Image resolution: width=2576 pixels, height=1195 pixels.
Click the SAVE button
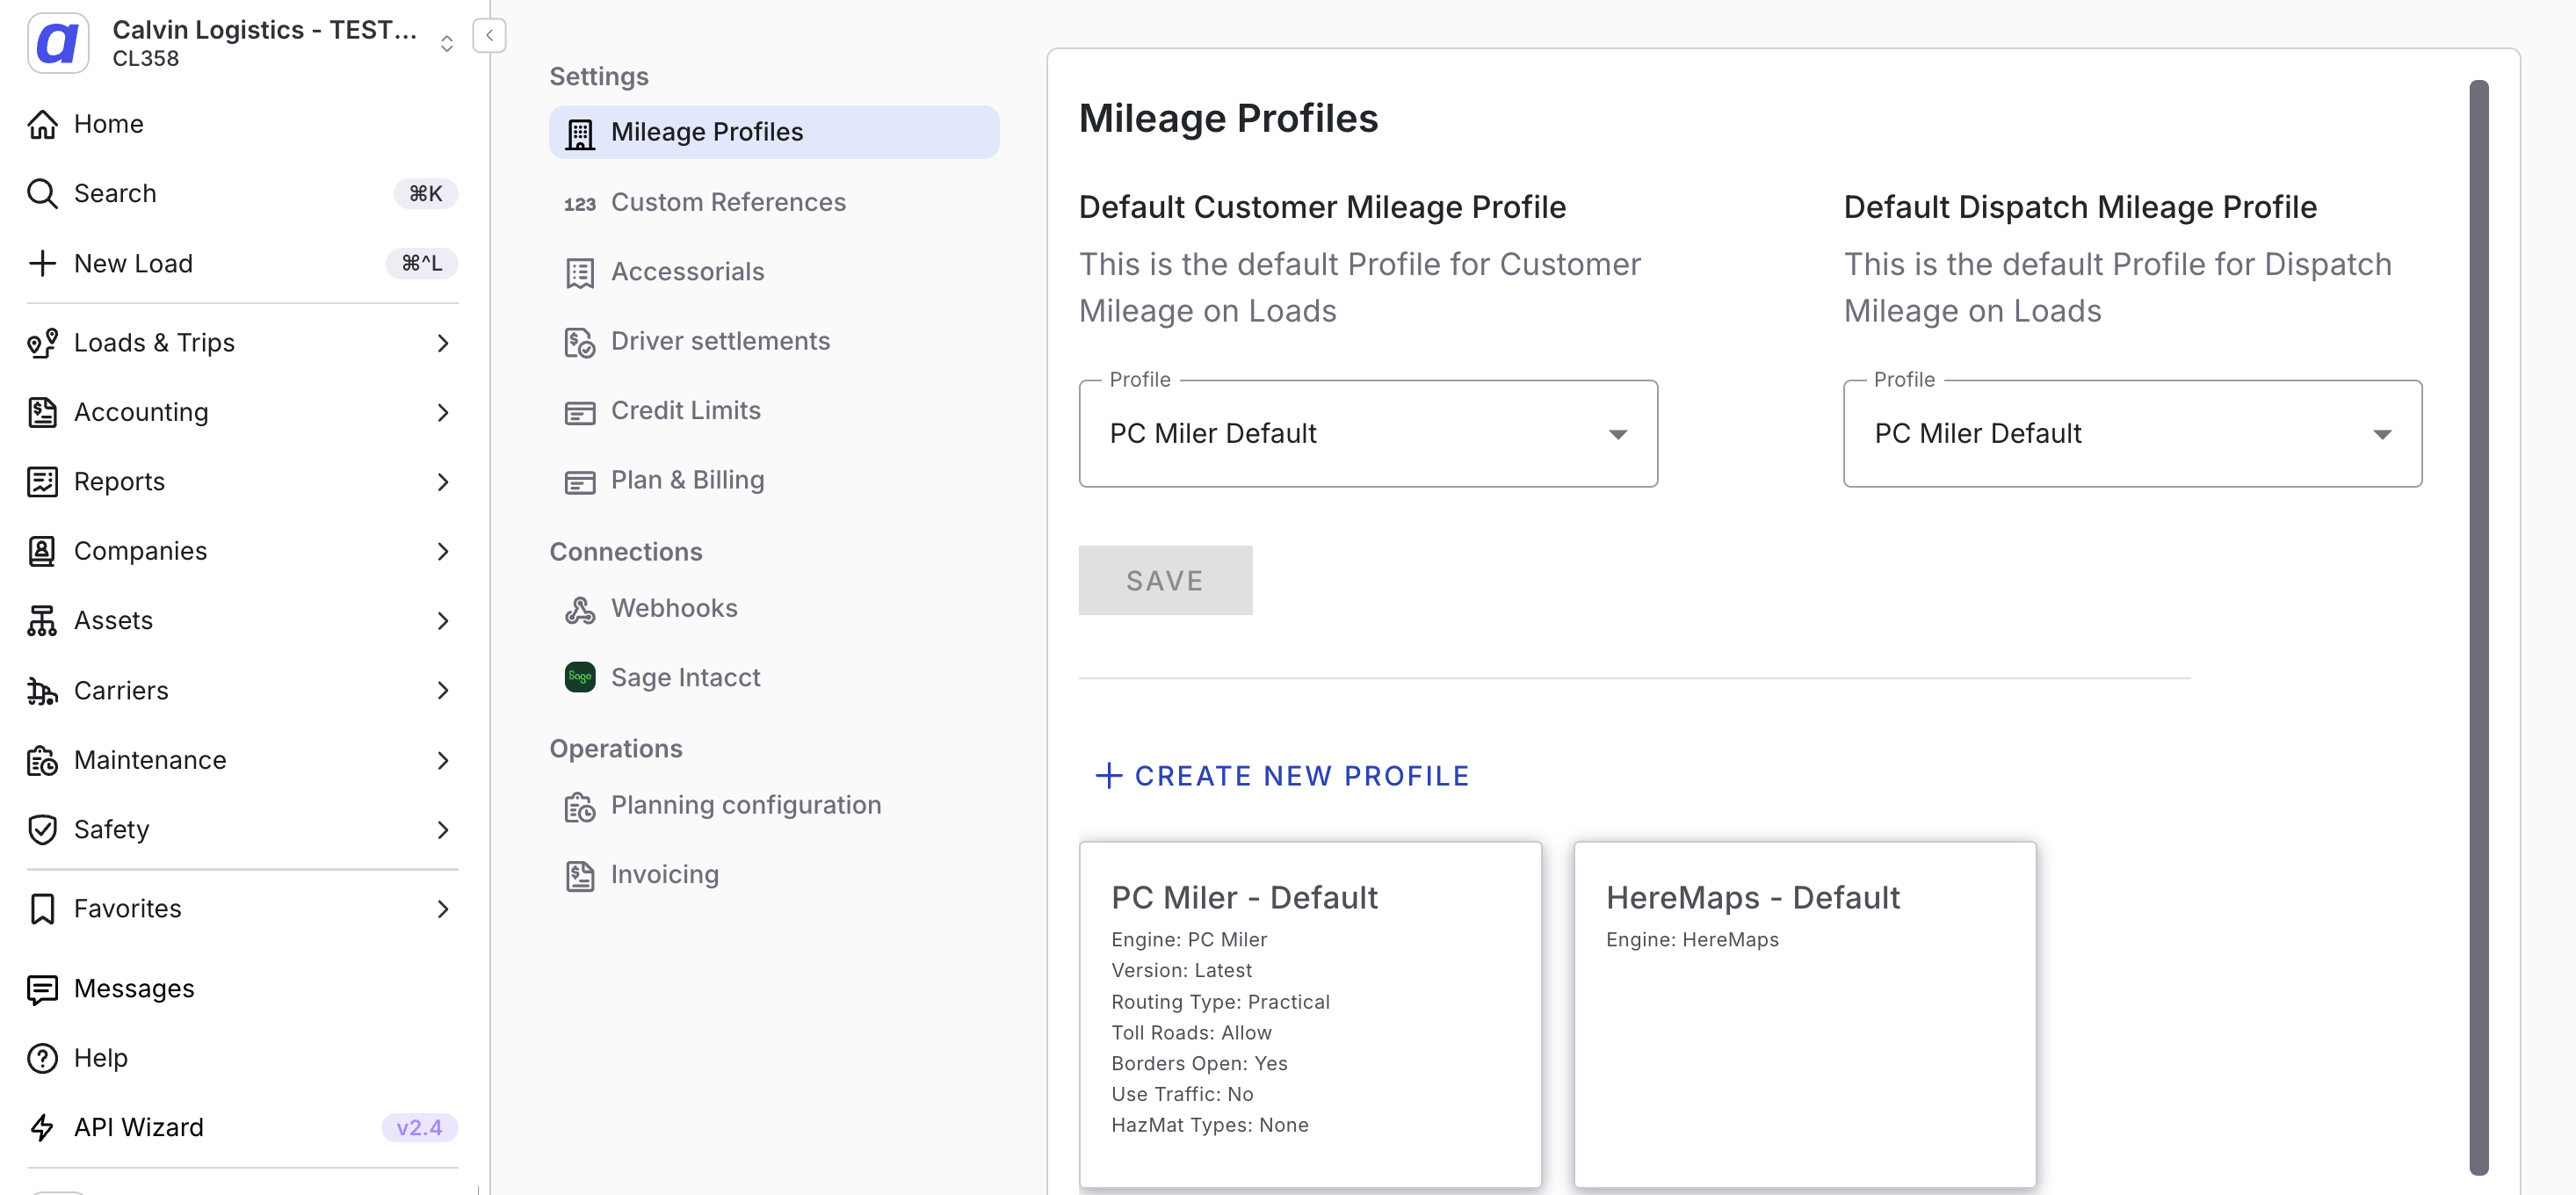click(x=1165, y=580)
